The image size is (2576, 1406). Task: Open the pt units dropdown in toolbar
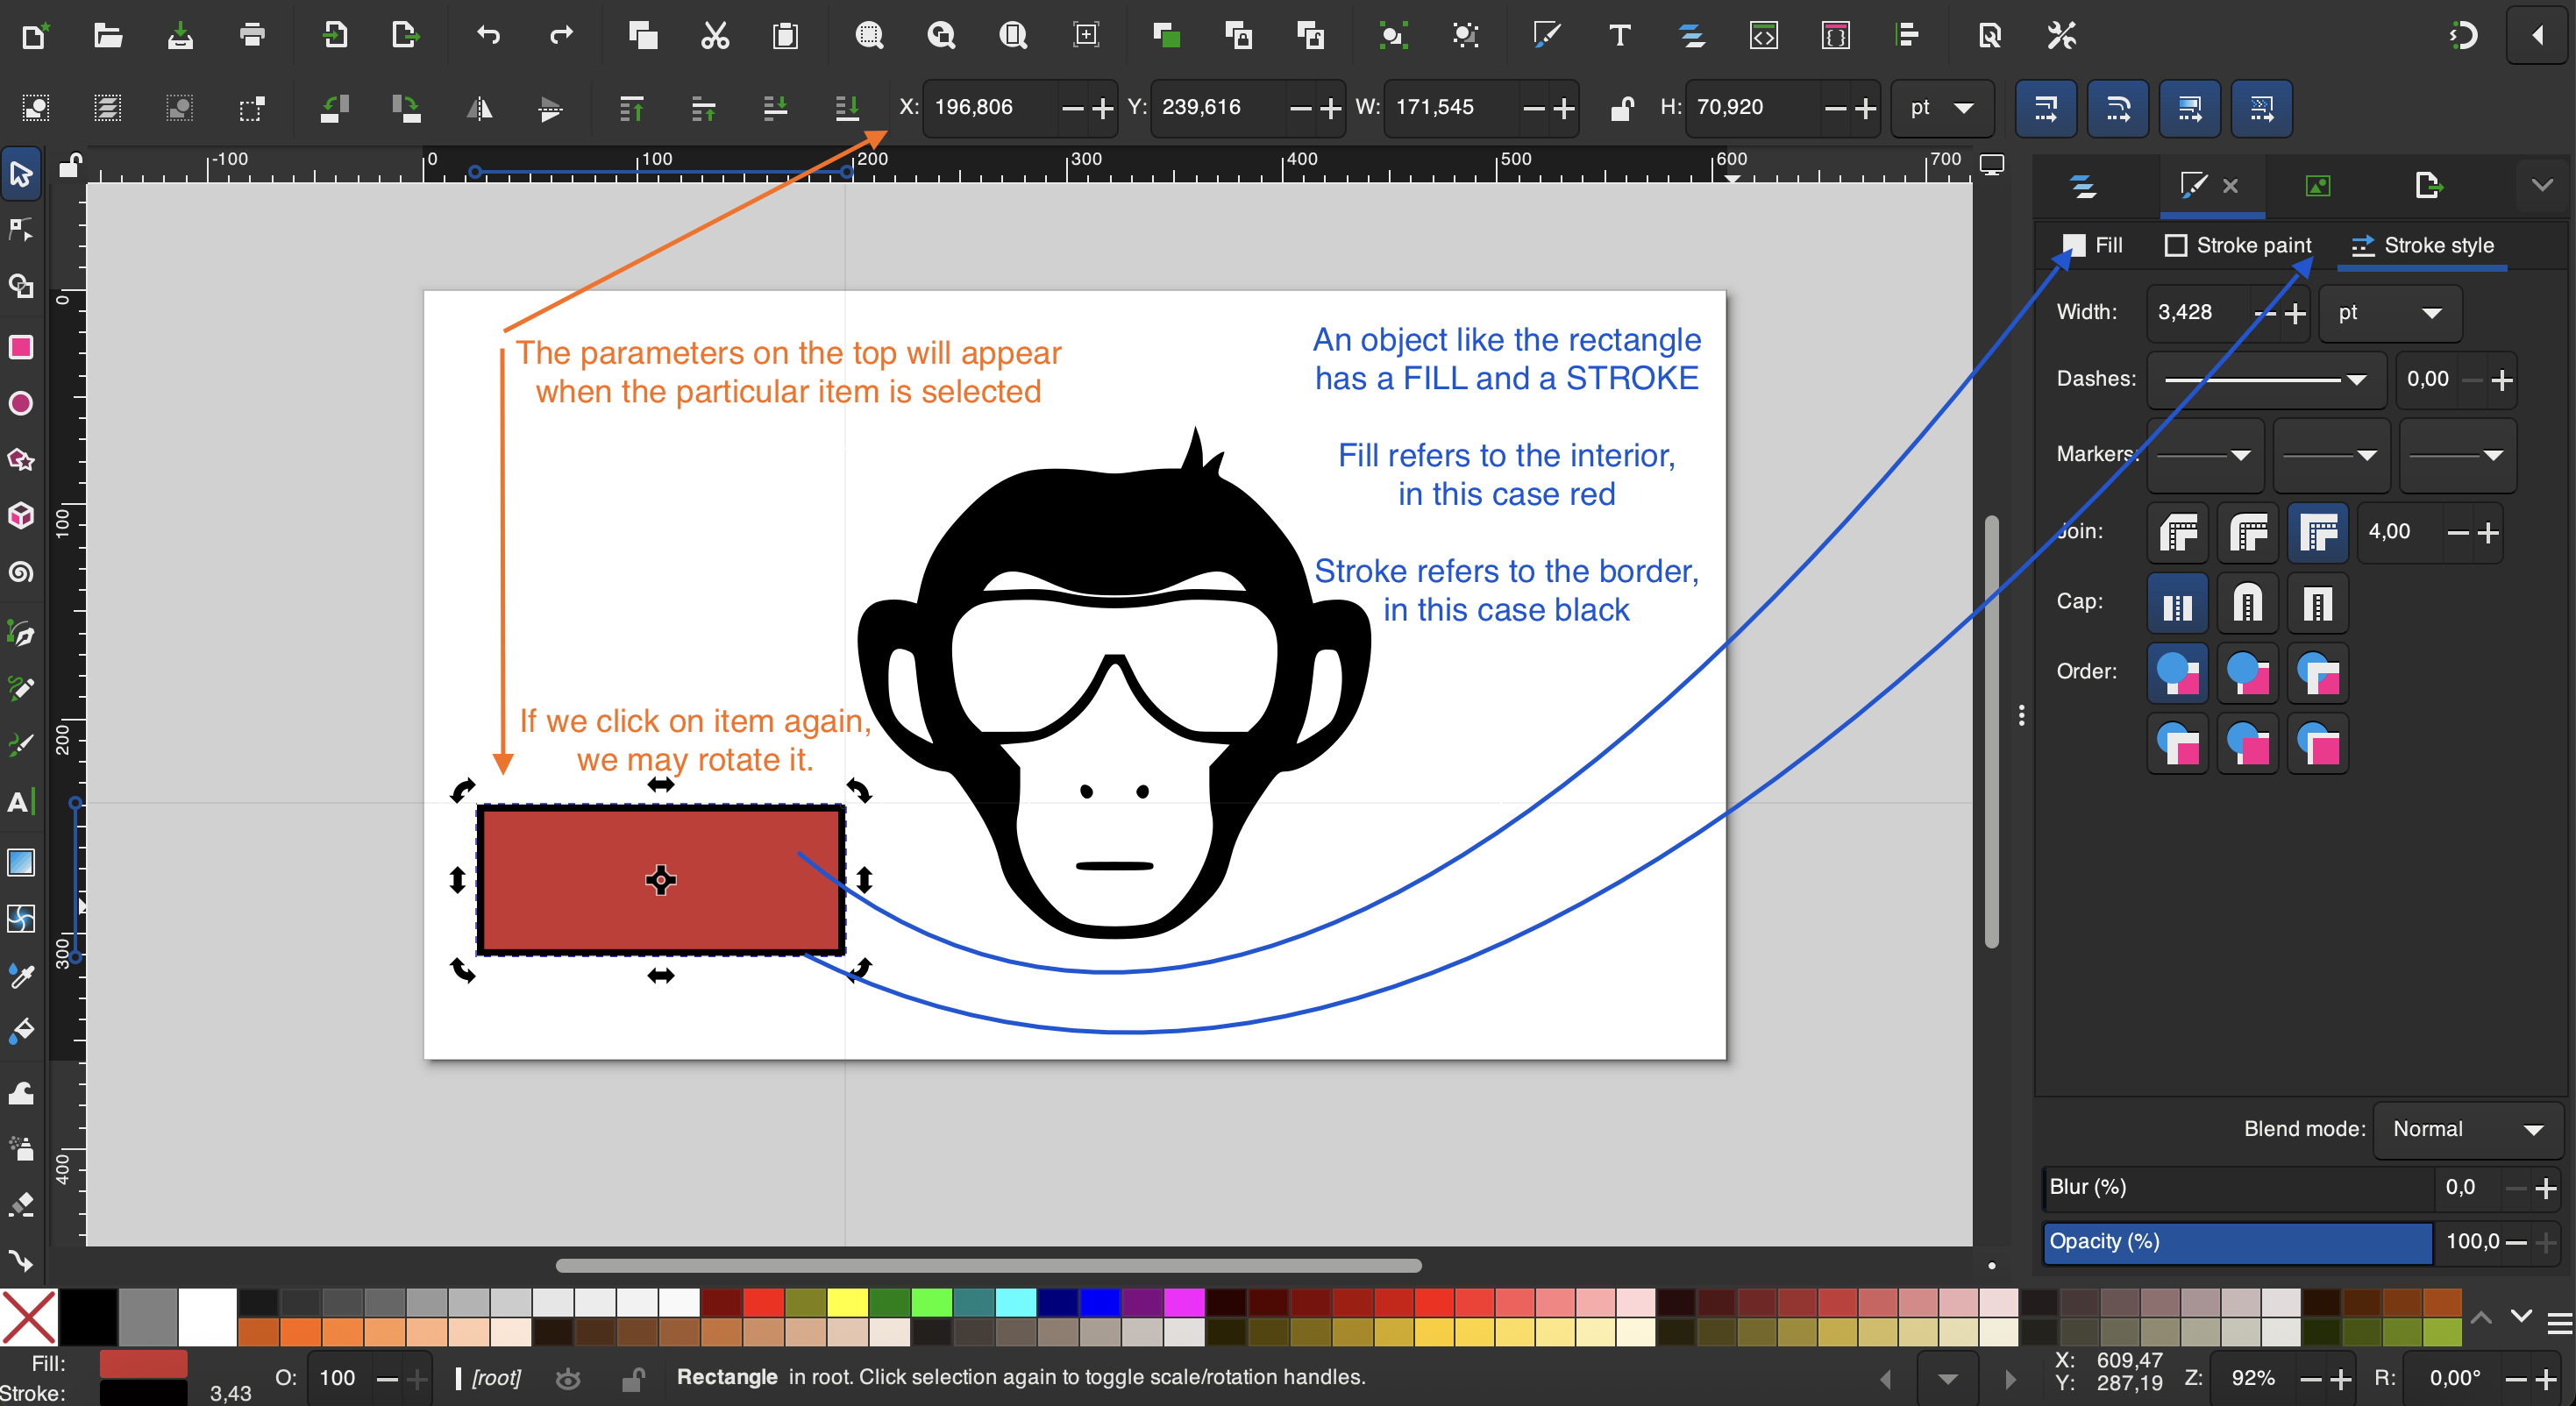1941,107
